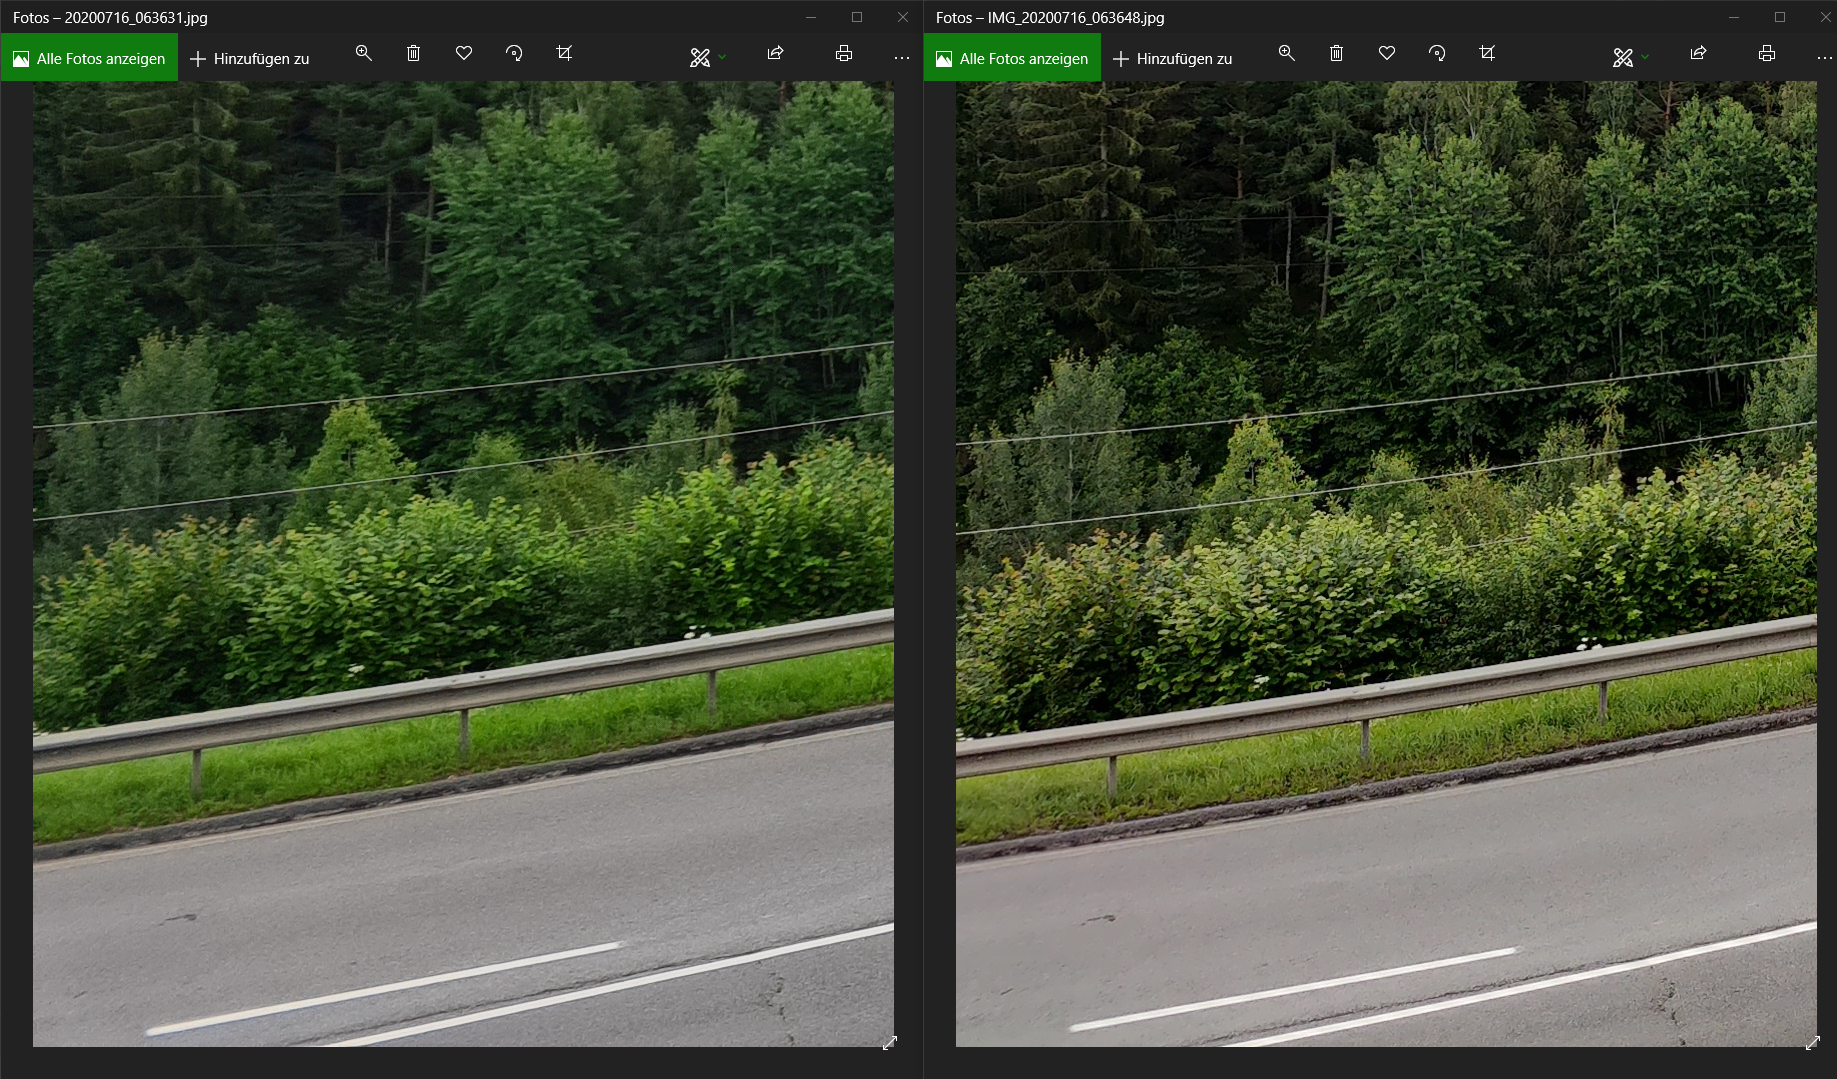The height and width of the screenshot is (1079, 1837).
Task: Select the crop tool in left window
Action: tap(564, 54)
